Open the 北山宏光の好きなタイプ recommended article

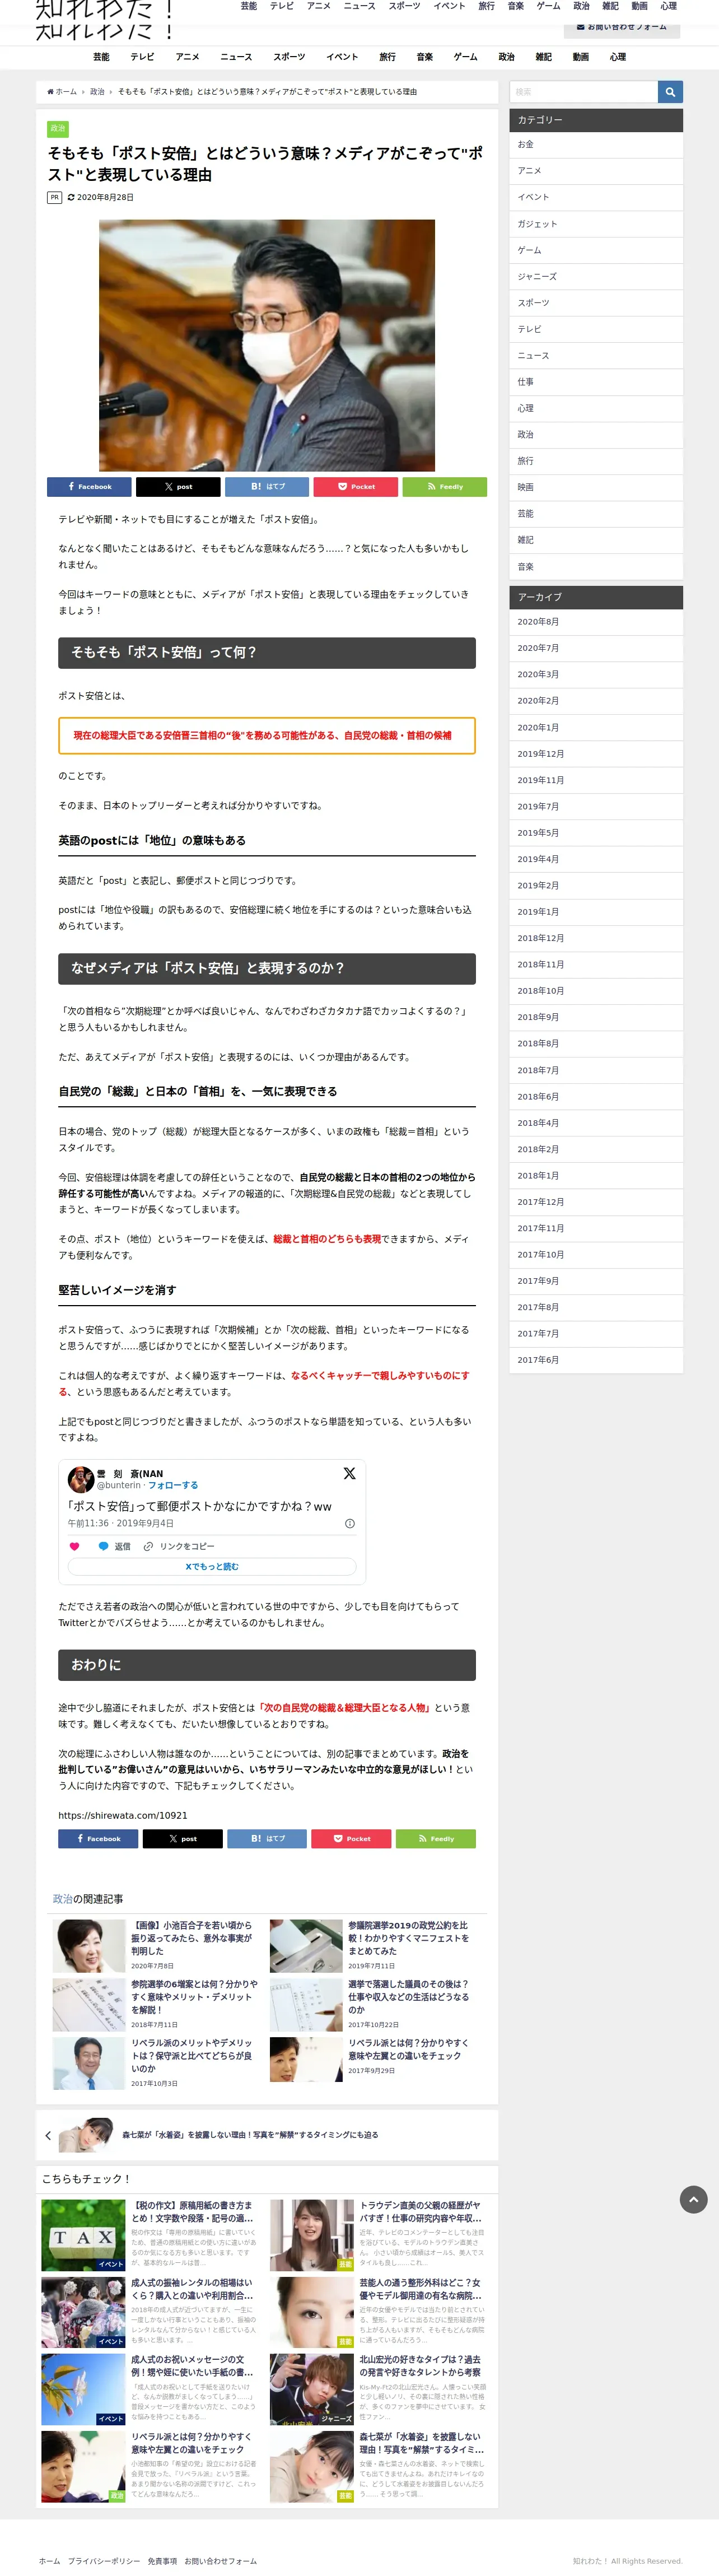pos(379,2389)
